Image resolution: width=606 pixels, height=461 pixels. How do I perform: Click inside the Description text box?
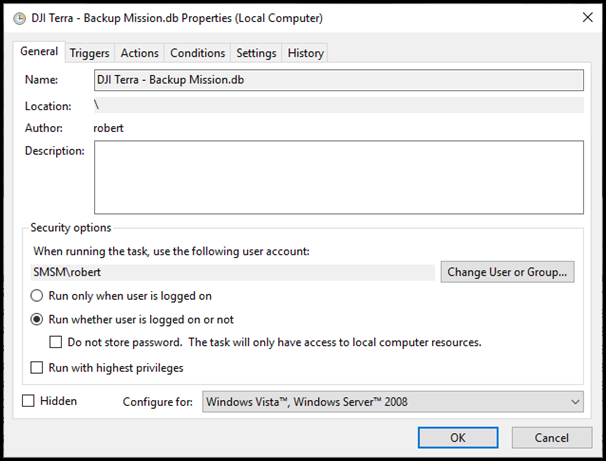coord(339,177)
